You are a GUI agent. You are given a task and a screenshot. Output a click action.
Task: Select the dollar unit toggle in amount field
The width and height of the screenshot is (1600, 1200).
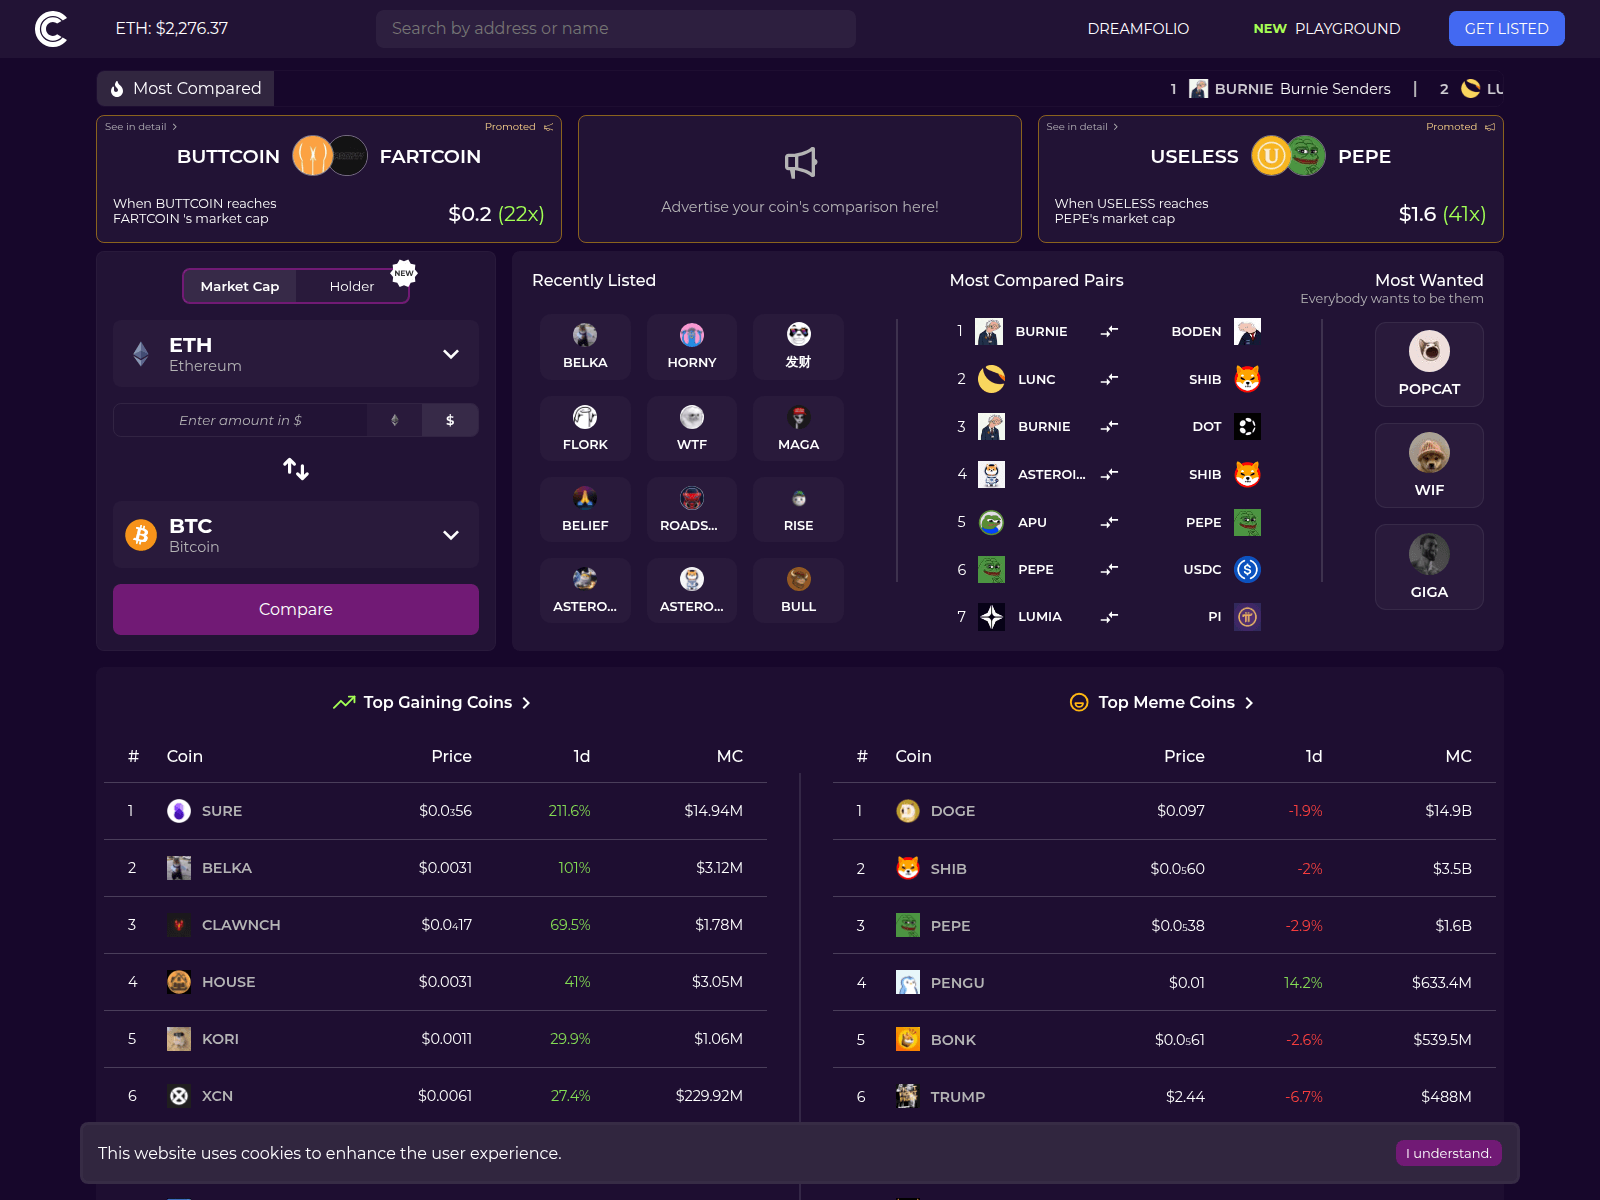[450, 420]
